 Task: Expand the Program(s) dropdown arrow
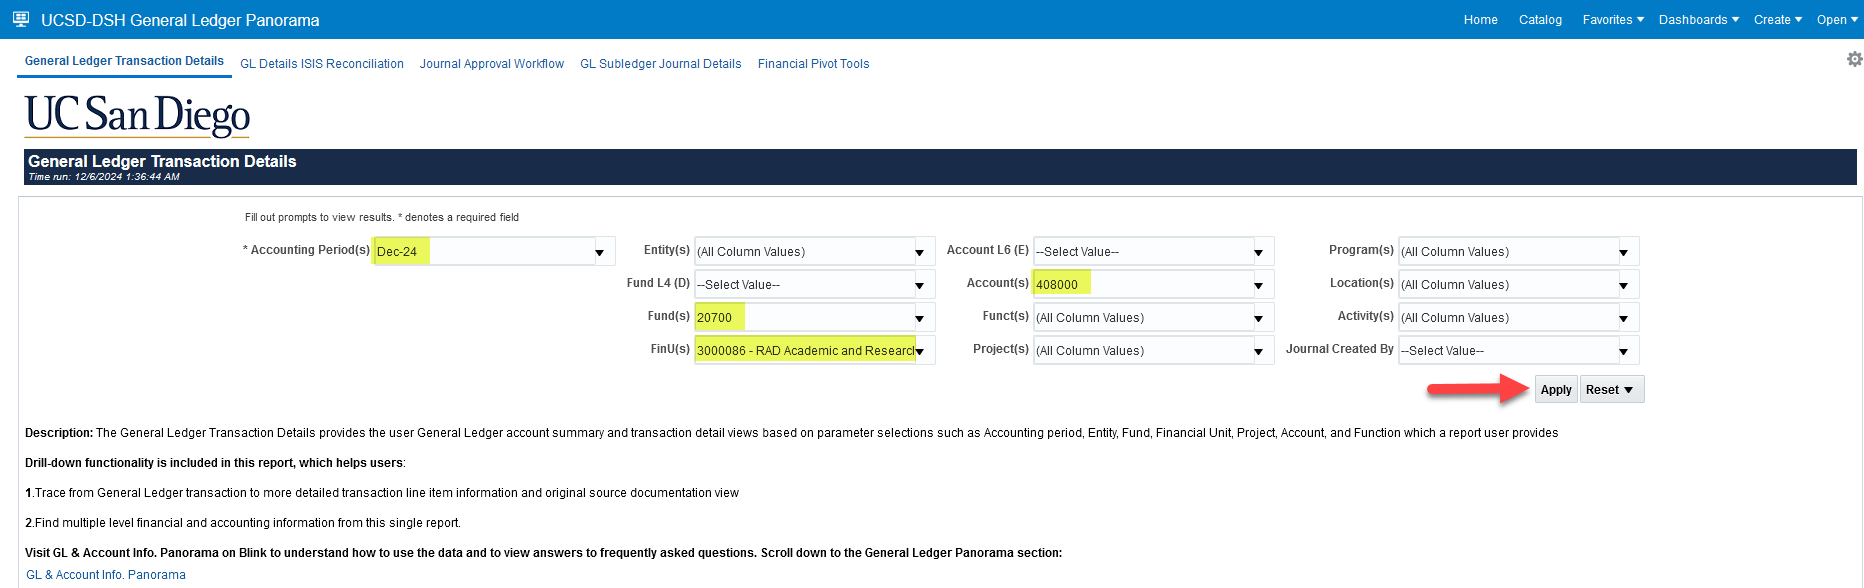click(1624, 252)
